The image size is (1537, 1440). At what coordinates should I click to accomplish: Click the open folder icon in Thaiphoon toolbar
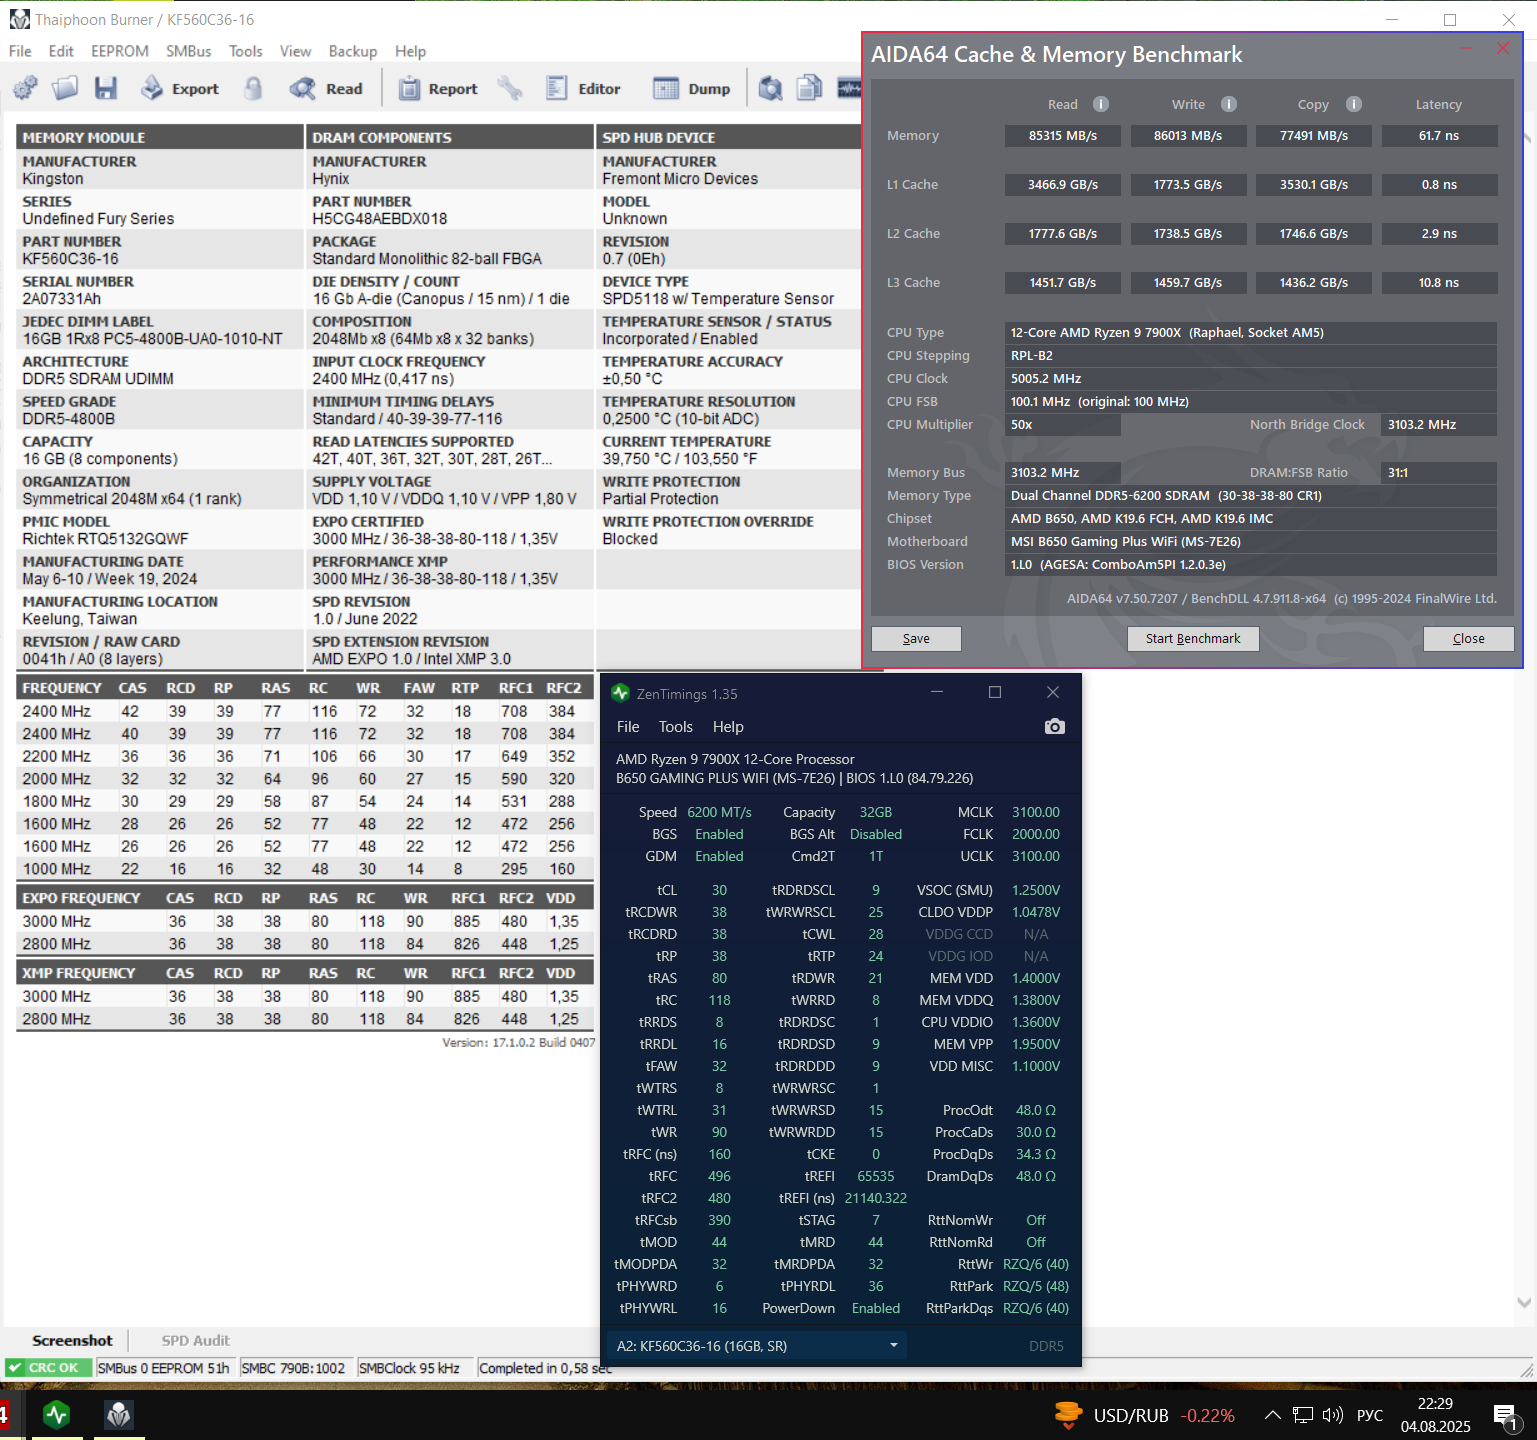point(65,88)
